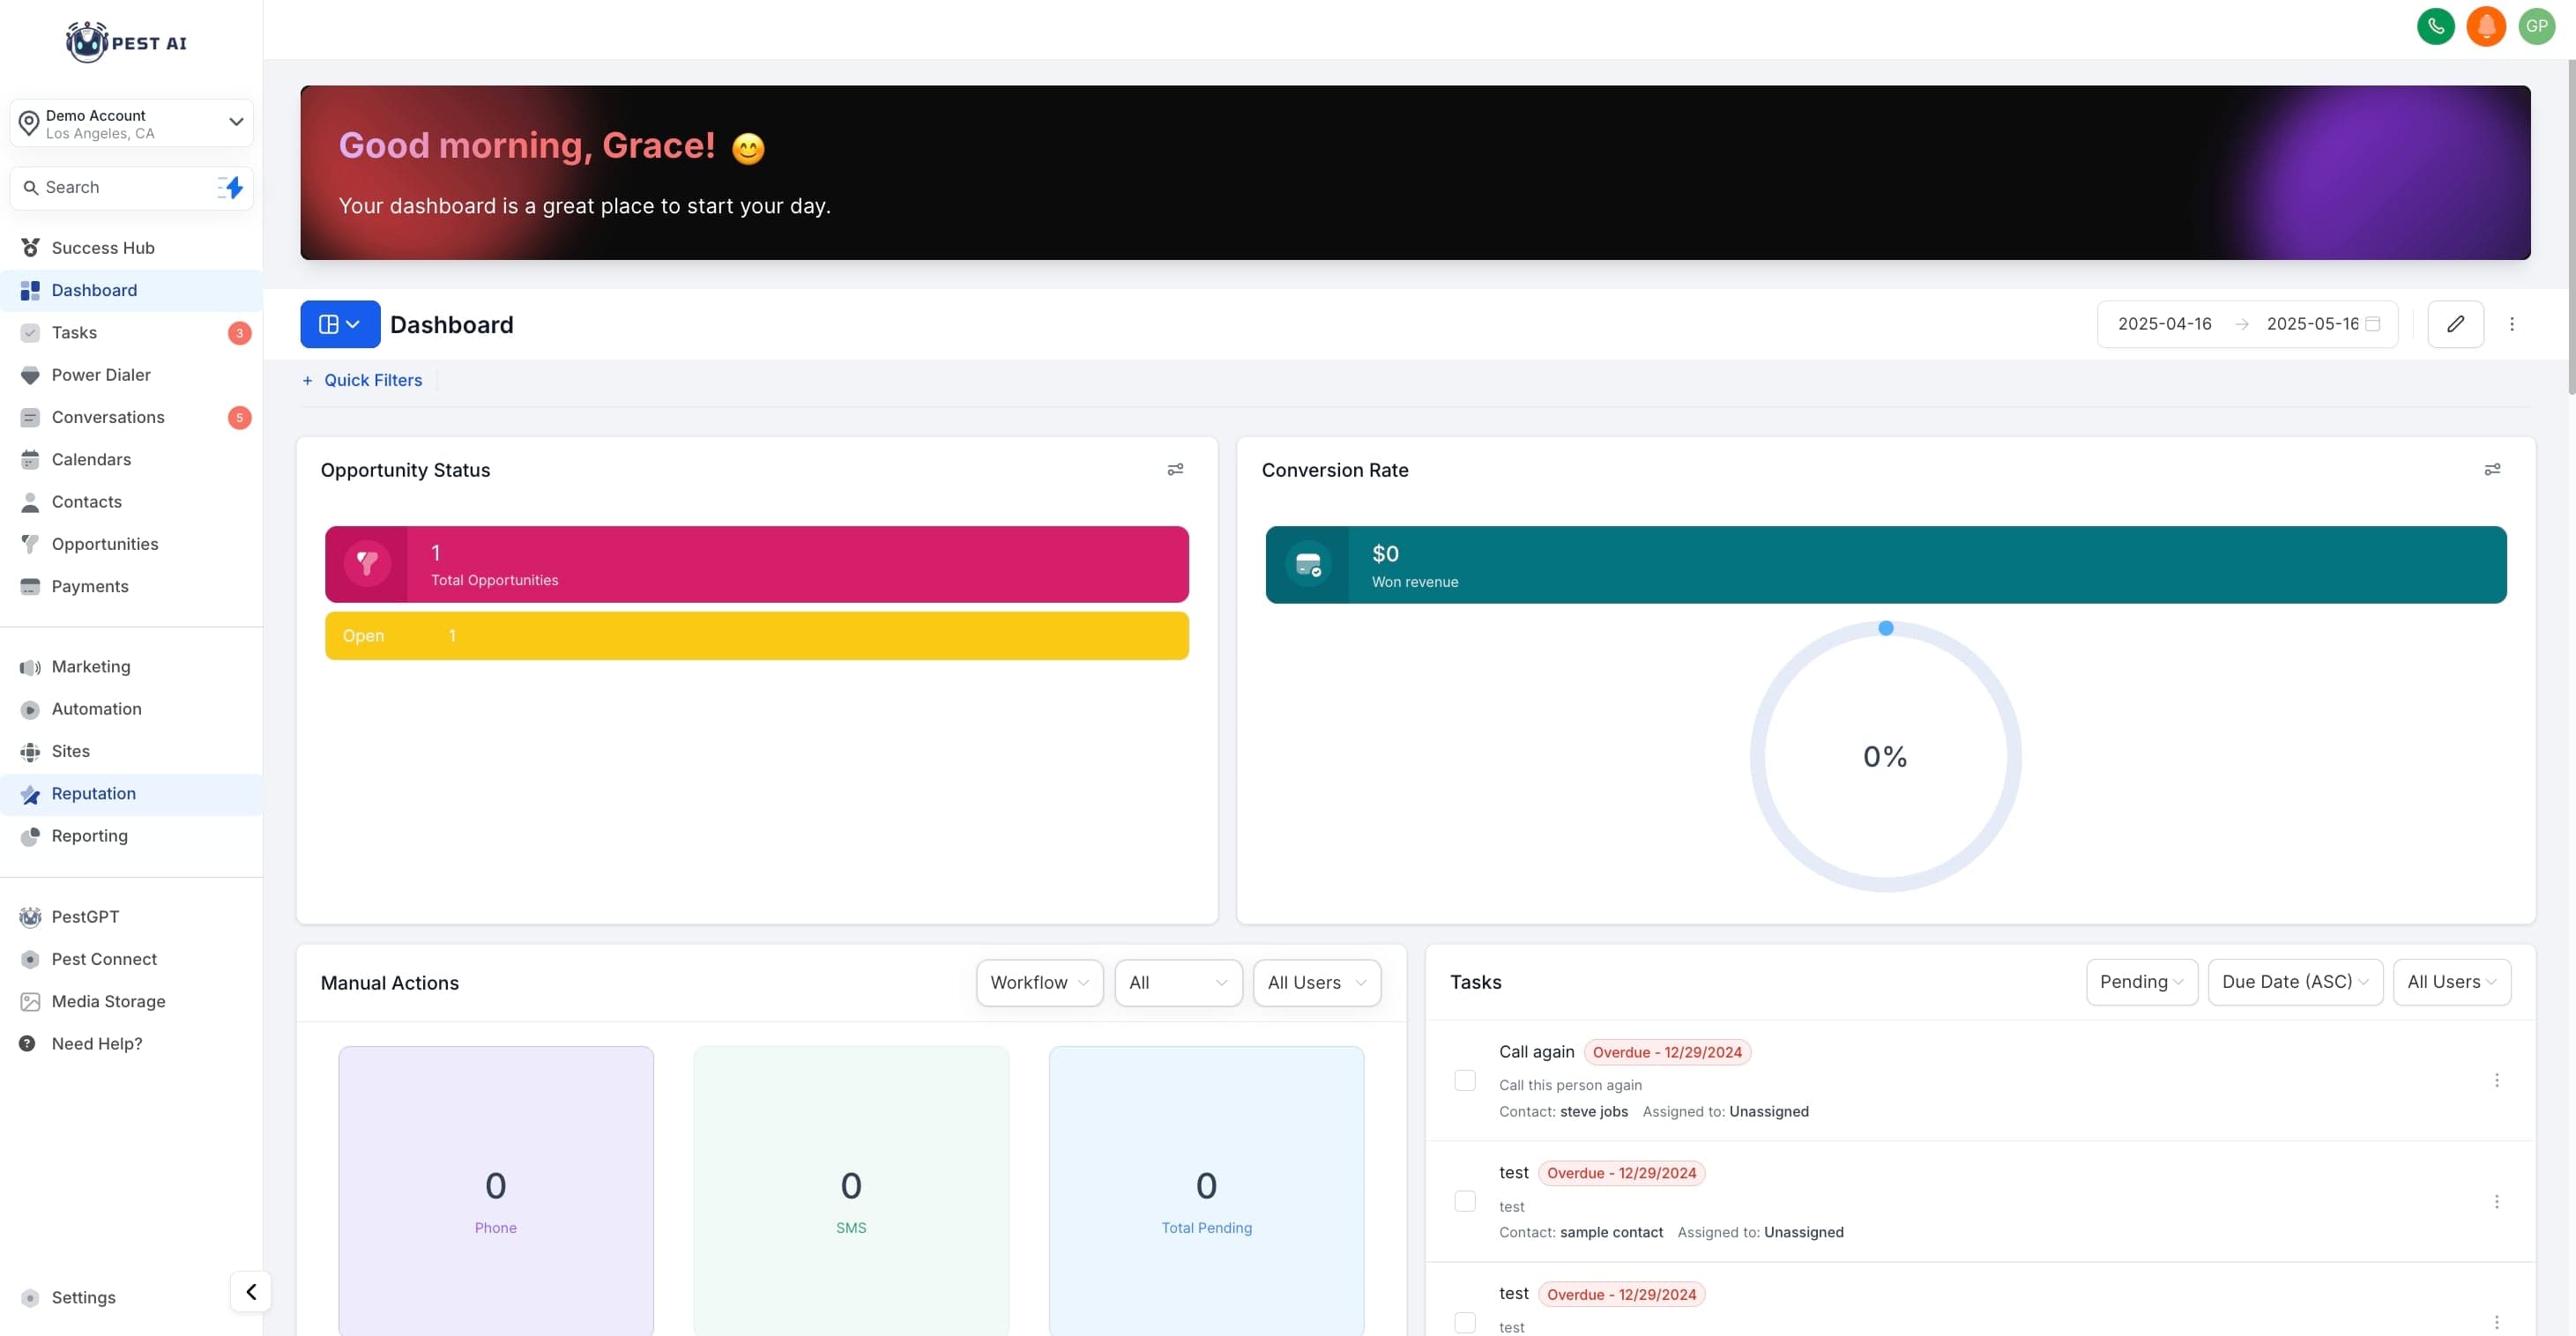This screenshot has height=1336, width=2576.
Task: Open the Call again task options menu
Action: pos(2496,1080)
